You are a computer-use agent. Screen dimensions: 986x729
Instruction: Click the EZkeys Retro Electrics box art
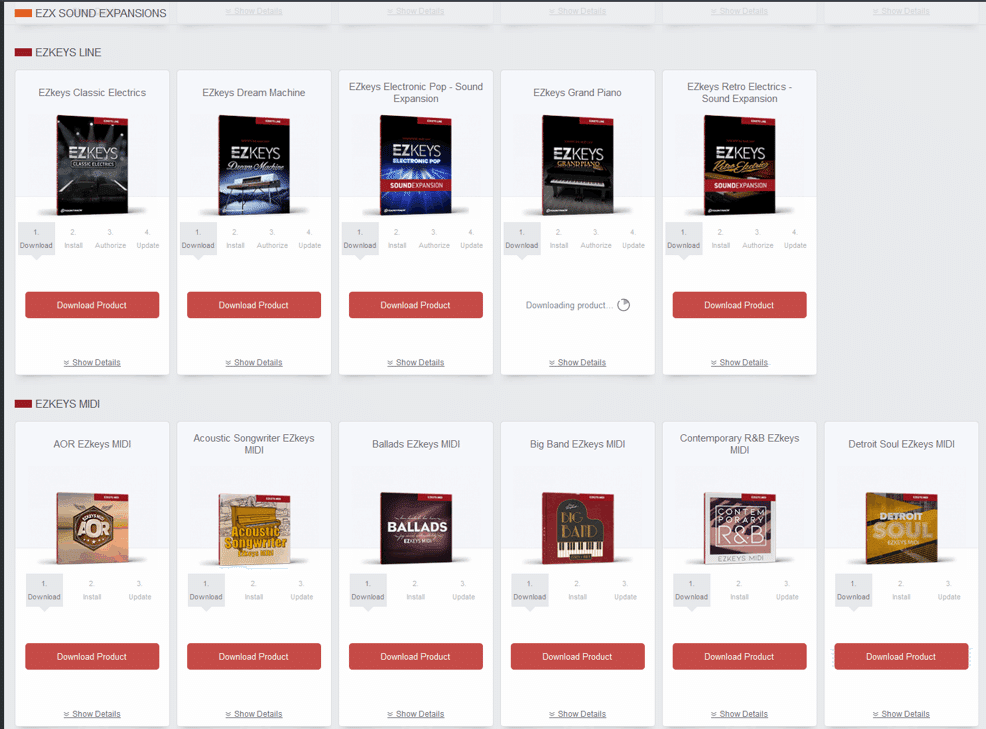click(x=740, y=165)
